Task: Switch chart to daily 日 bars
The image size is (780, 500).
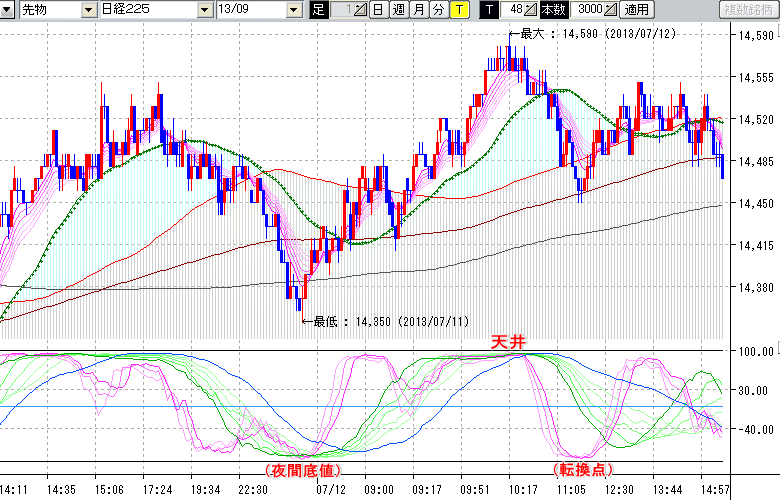Action: pos(377,10)
